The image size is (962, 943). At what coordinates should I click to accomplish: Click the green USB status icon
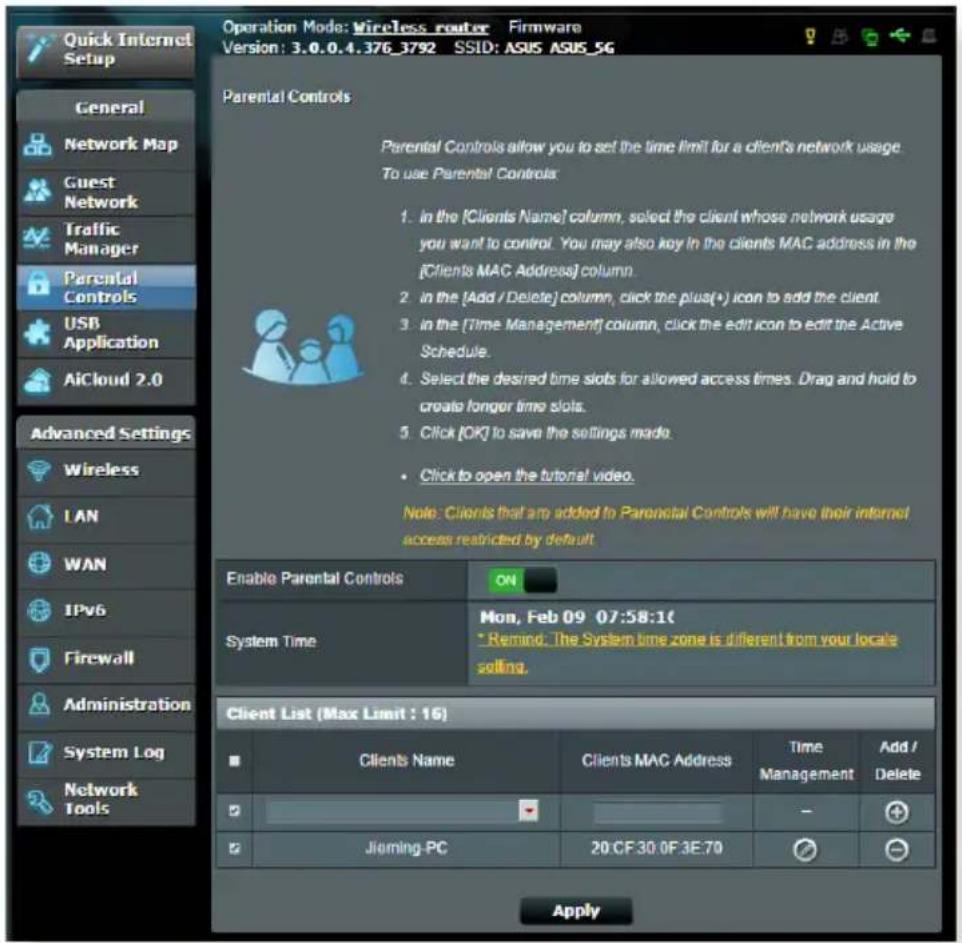point(899,36)
